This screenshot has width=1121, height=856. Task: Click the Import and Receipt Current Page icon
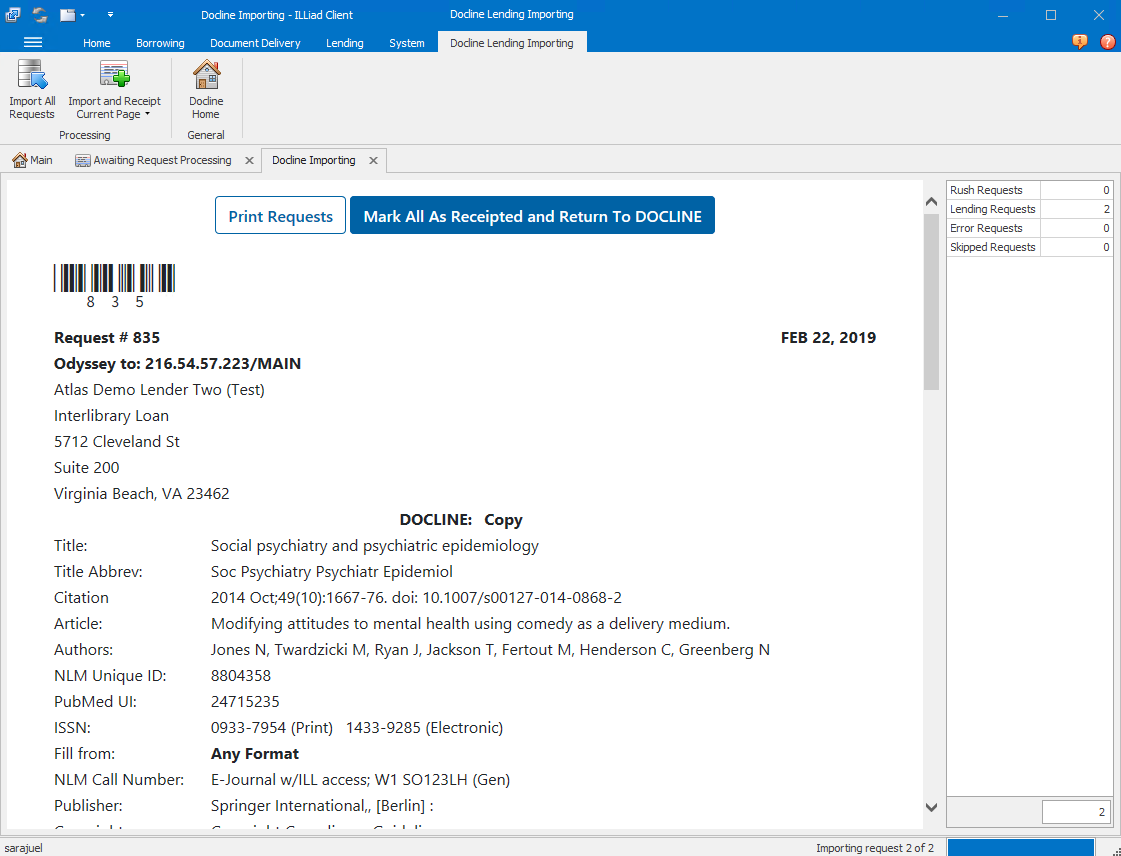coord(114,74)
